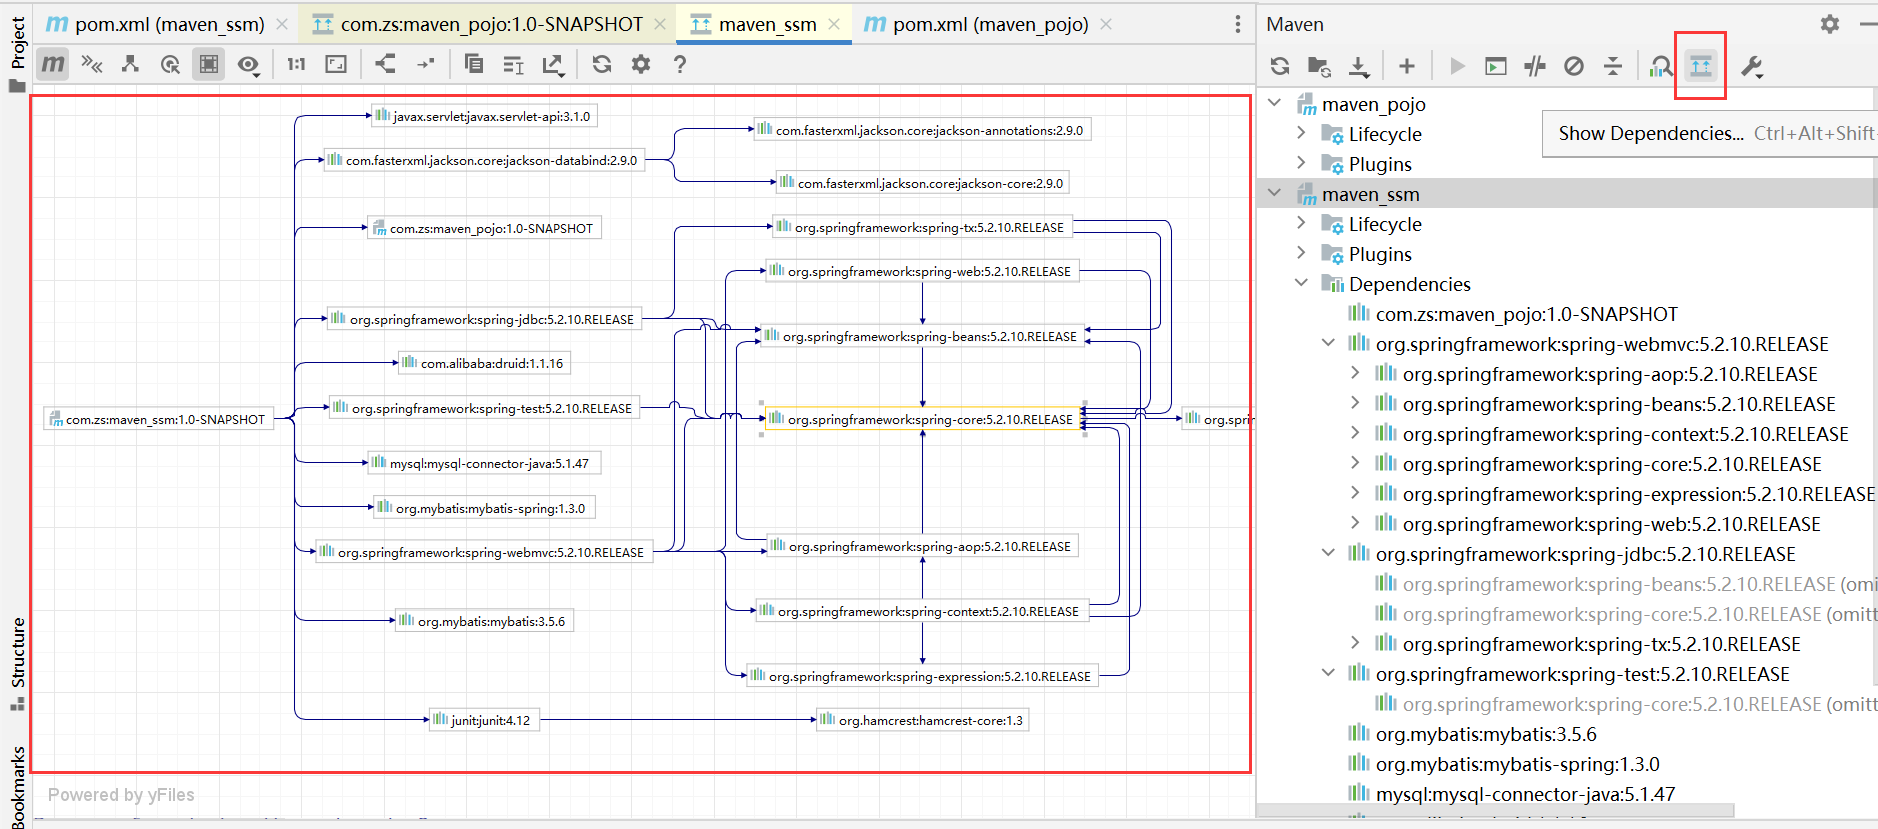
Task: Add a Maven project with plus icon
Action: (x=1407, y=66)
